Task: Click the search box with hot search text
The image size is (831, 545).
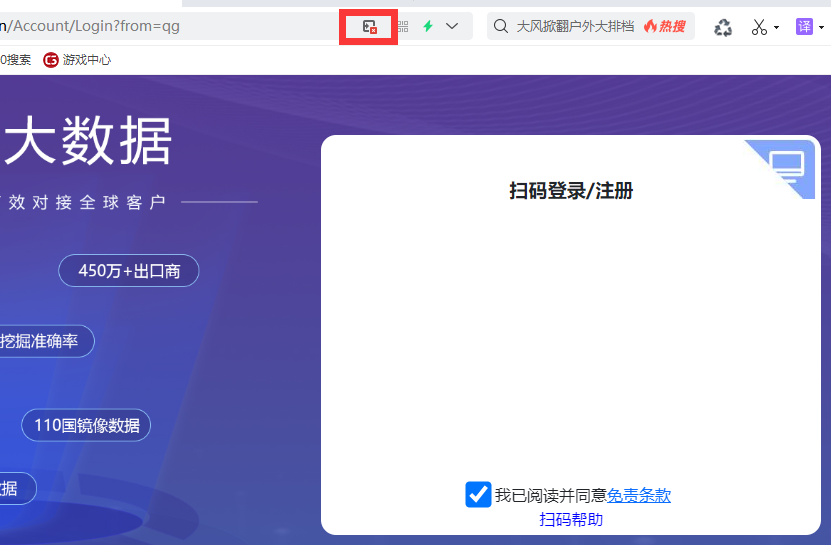Action: pos(590,26)
